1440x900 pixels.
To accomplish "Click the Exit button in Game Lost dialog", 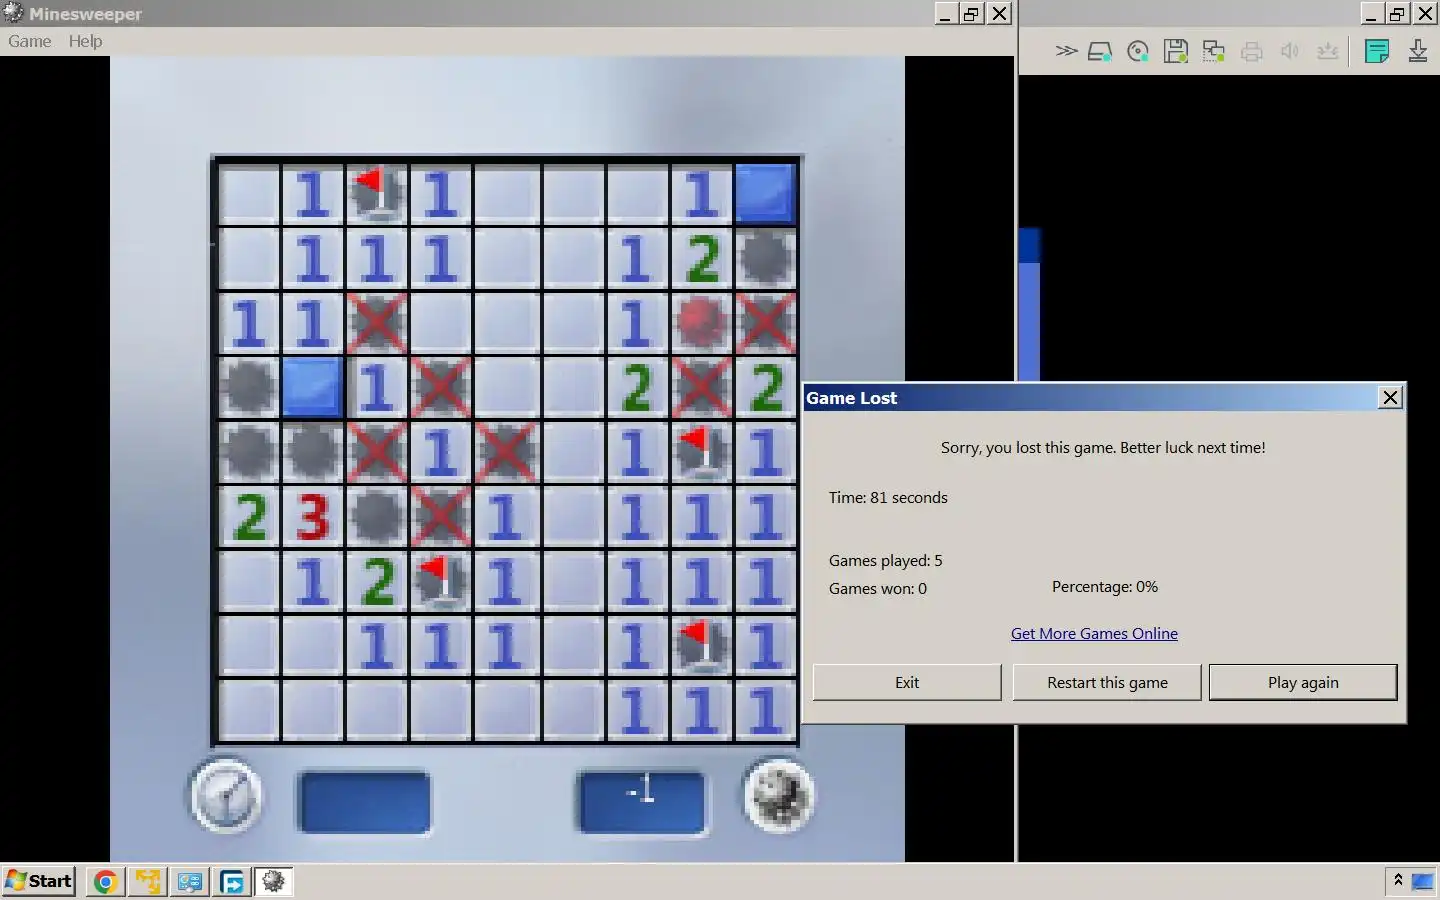I will 907,682.
